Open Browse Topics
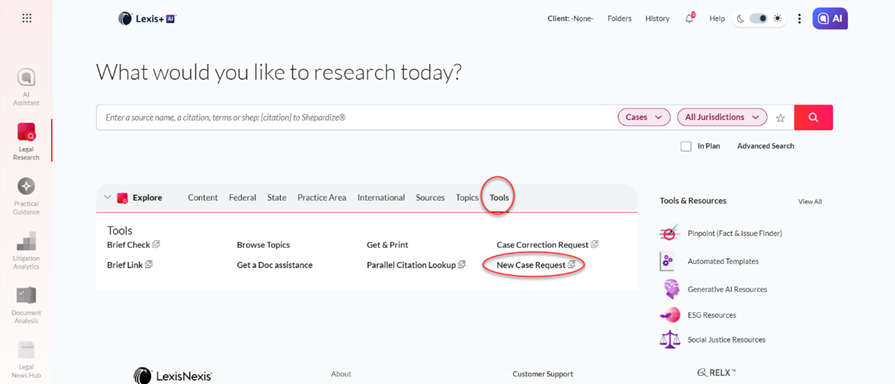 [x=263, y=245]
